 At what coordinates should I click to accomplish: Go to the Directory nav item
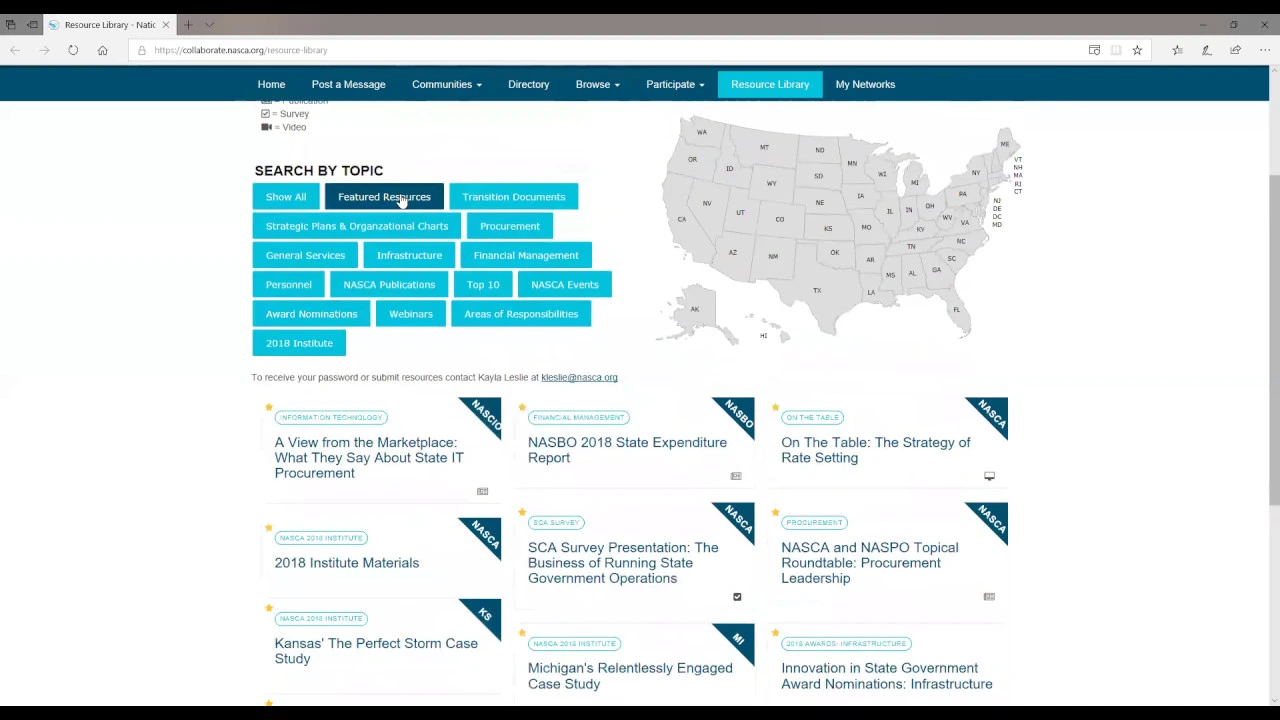[x=528, y=84]
